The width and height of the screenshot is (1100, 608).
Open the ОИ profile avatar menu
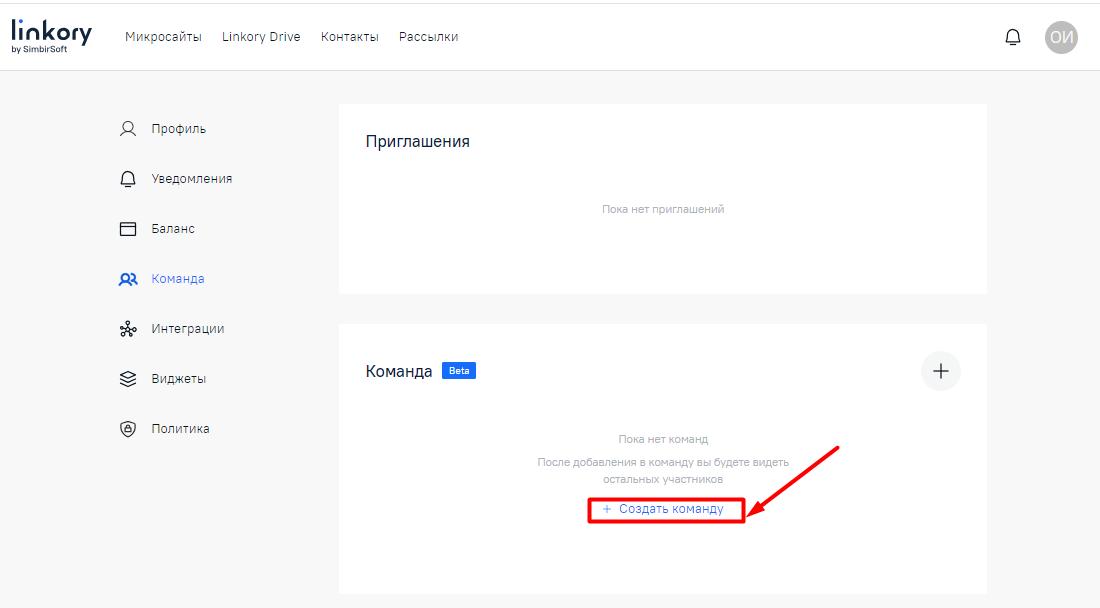[1062, 36]
